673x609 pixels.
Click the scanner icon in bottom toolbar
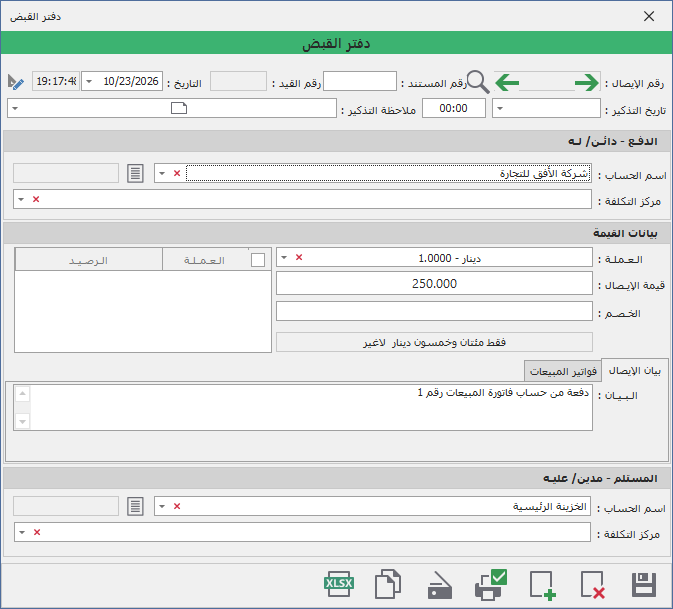pyautogui.click(x=440, y=585)
